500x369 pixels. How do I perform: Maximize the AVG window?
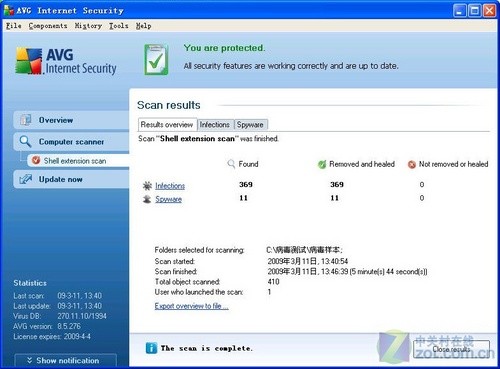[x=474, y=11]
